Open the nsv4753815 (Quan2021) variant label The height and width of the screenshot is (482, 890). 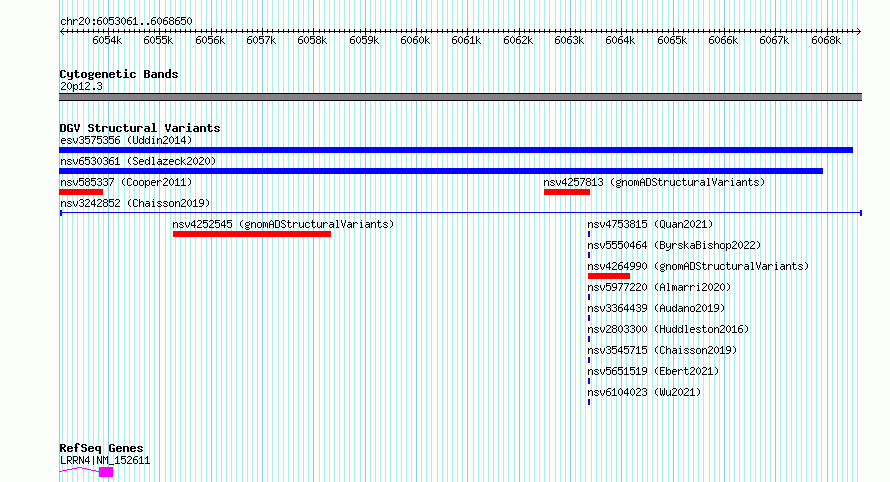(650, 224)
